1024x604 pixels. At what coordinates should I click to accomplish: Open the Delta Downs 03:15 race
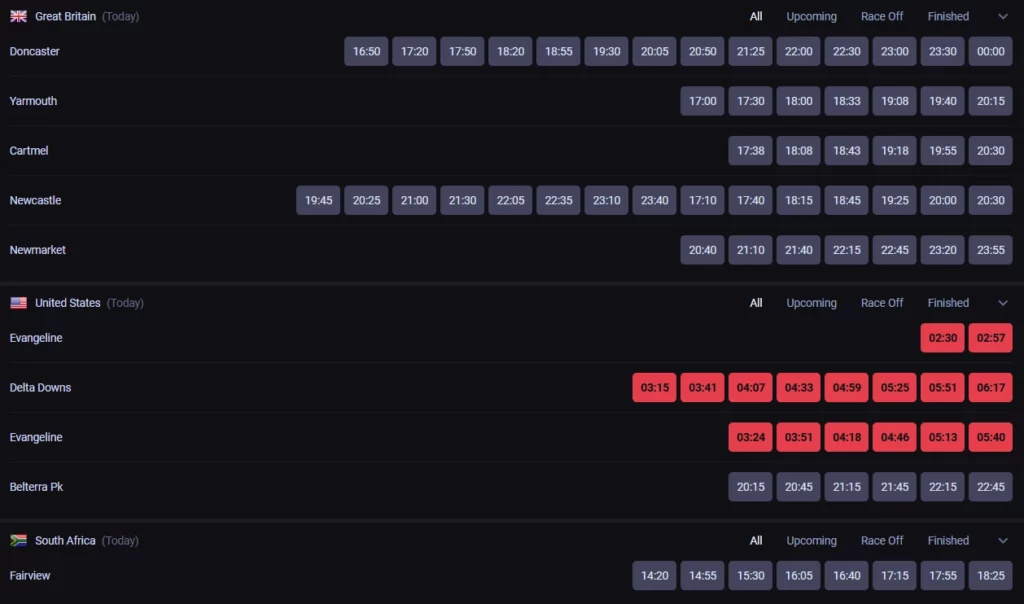(654, 388)
